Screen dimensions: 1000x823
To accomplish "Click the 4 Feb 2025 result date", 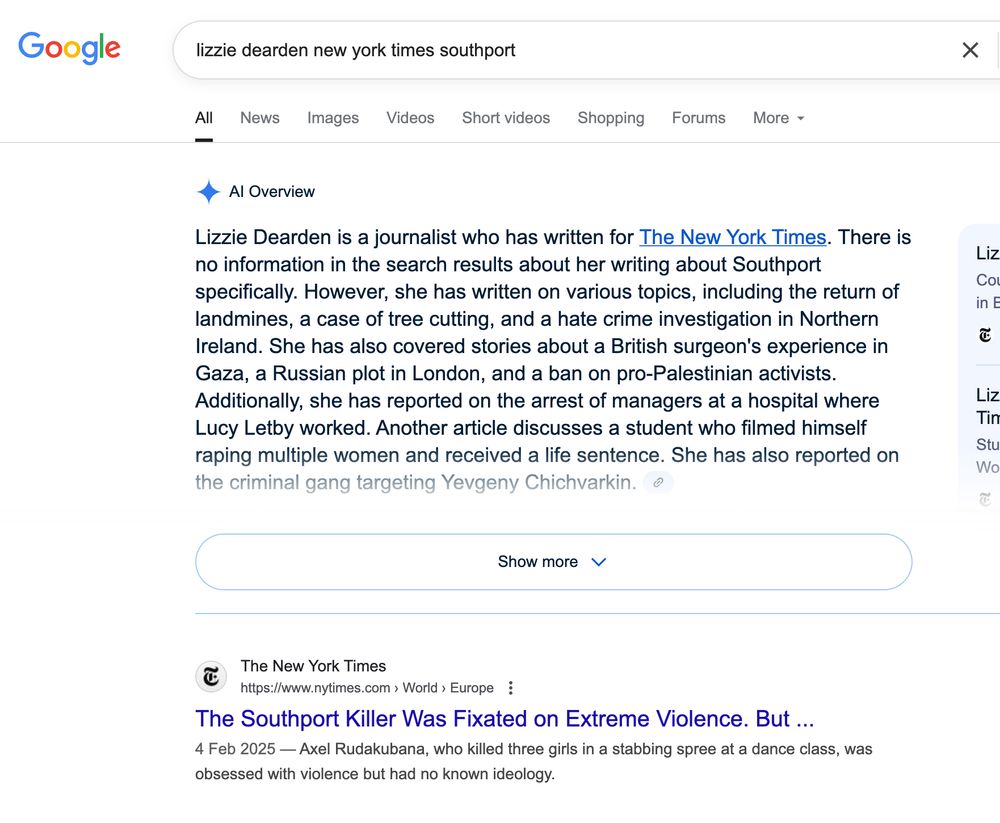I will [235, 749].
